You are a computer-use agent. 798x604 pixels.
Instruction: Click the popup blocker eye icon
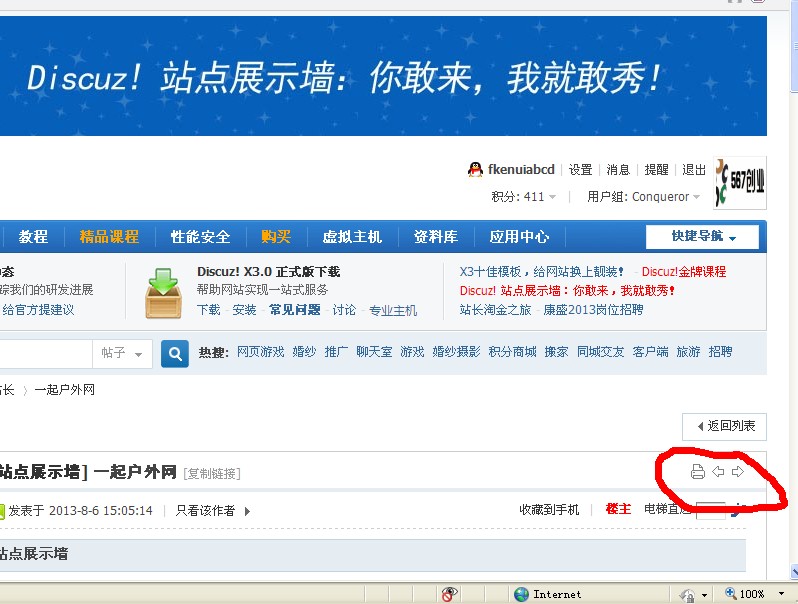(449, 594)
